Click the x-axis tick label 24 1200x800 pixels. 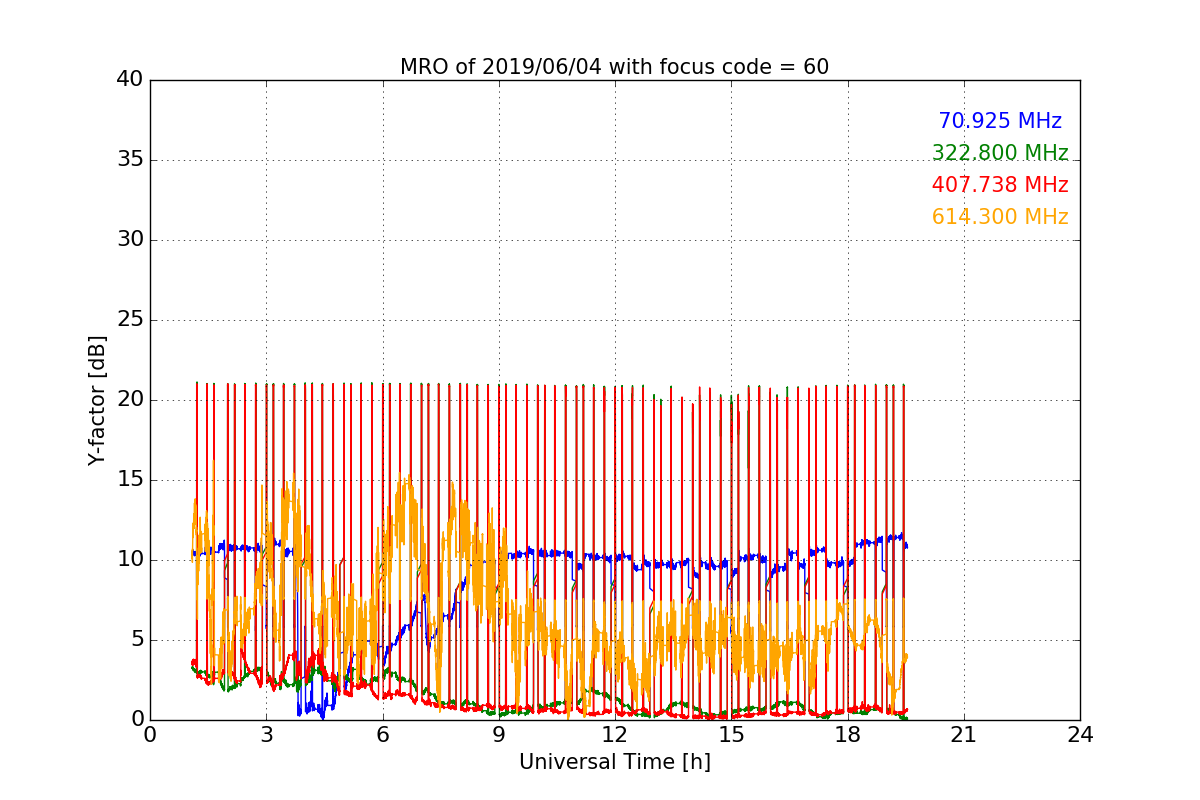coord(1080,735)
